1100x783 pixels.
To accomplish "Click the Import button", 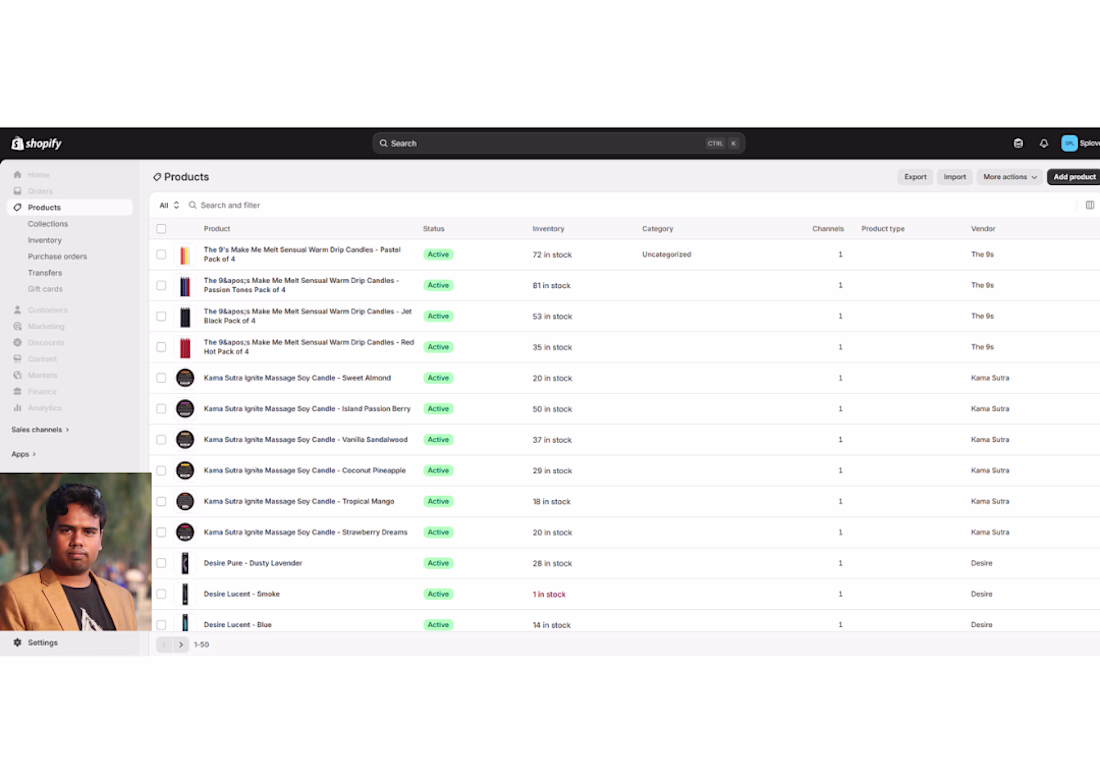I will click(x=954, y=177).
